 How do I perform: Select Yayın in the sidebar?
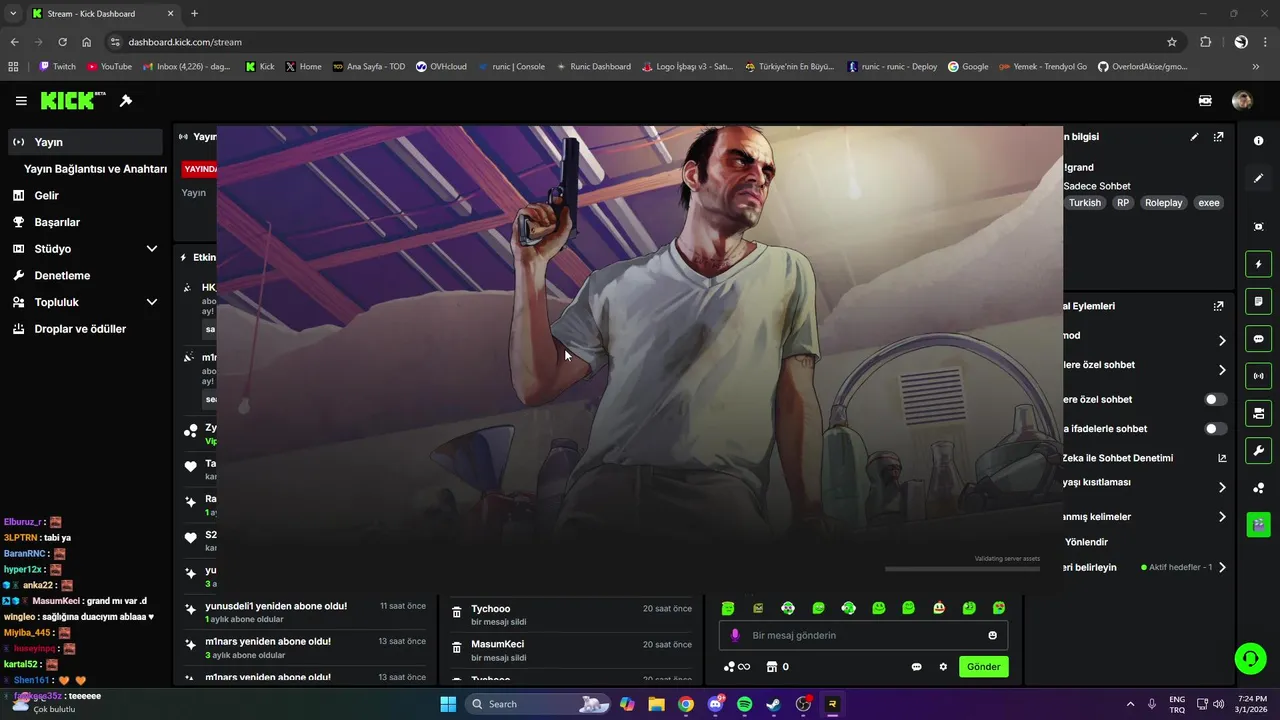pyautogui.click(x=85, y=142)
